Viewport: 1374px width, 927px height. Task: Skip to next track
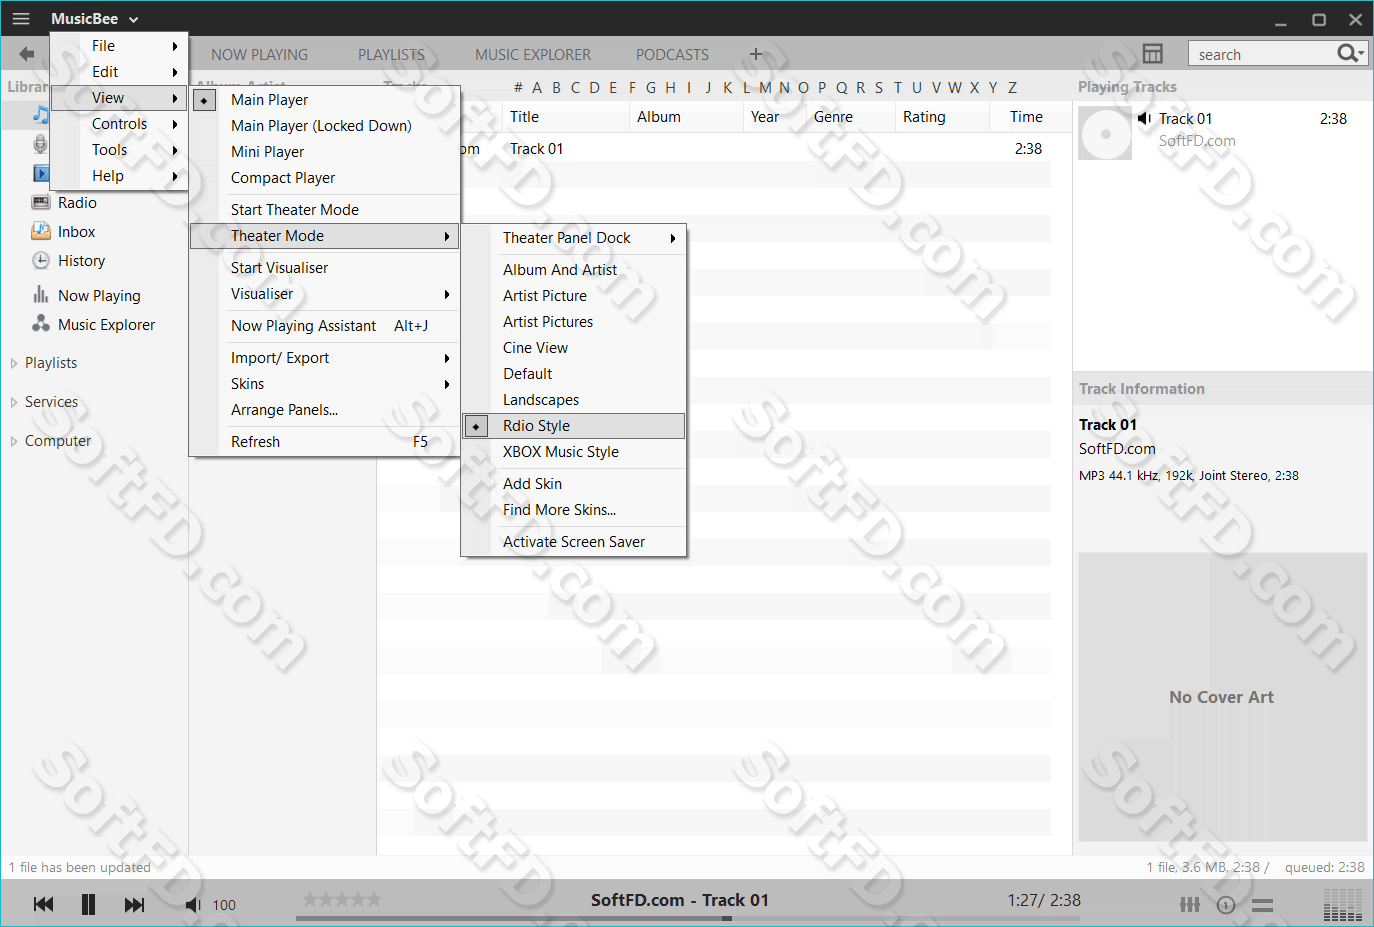point(134,905)
